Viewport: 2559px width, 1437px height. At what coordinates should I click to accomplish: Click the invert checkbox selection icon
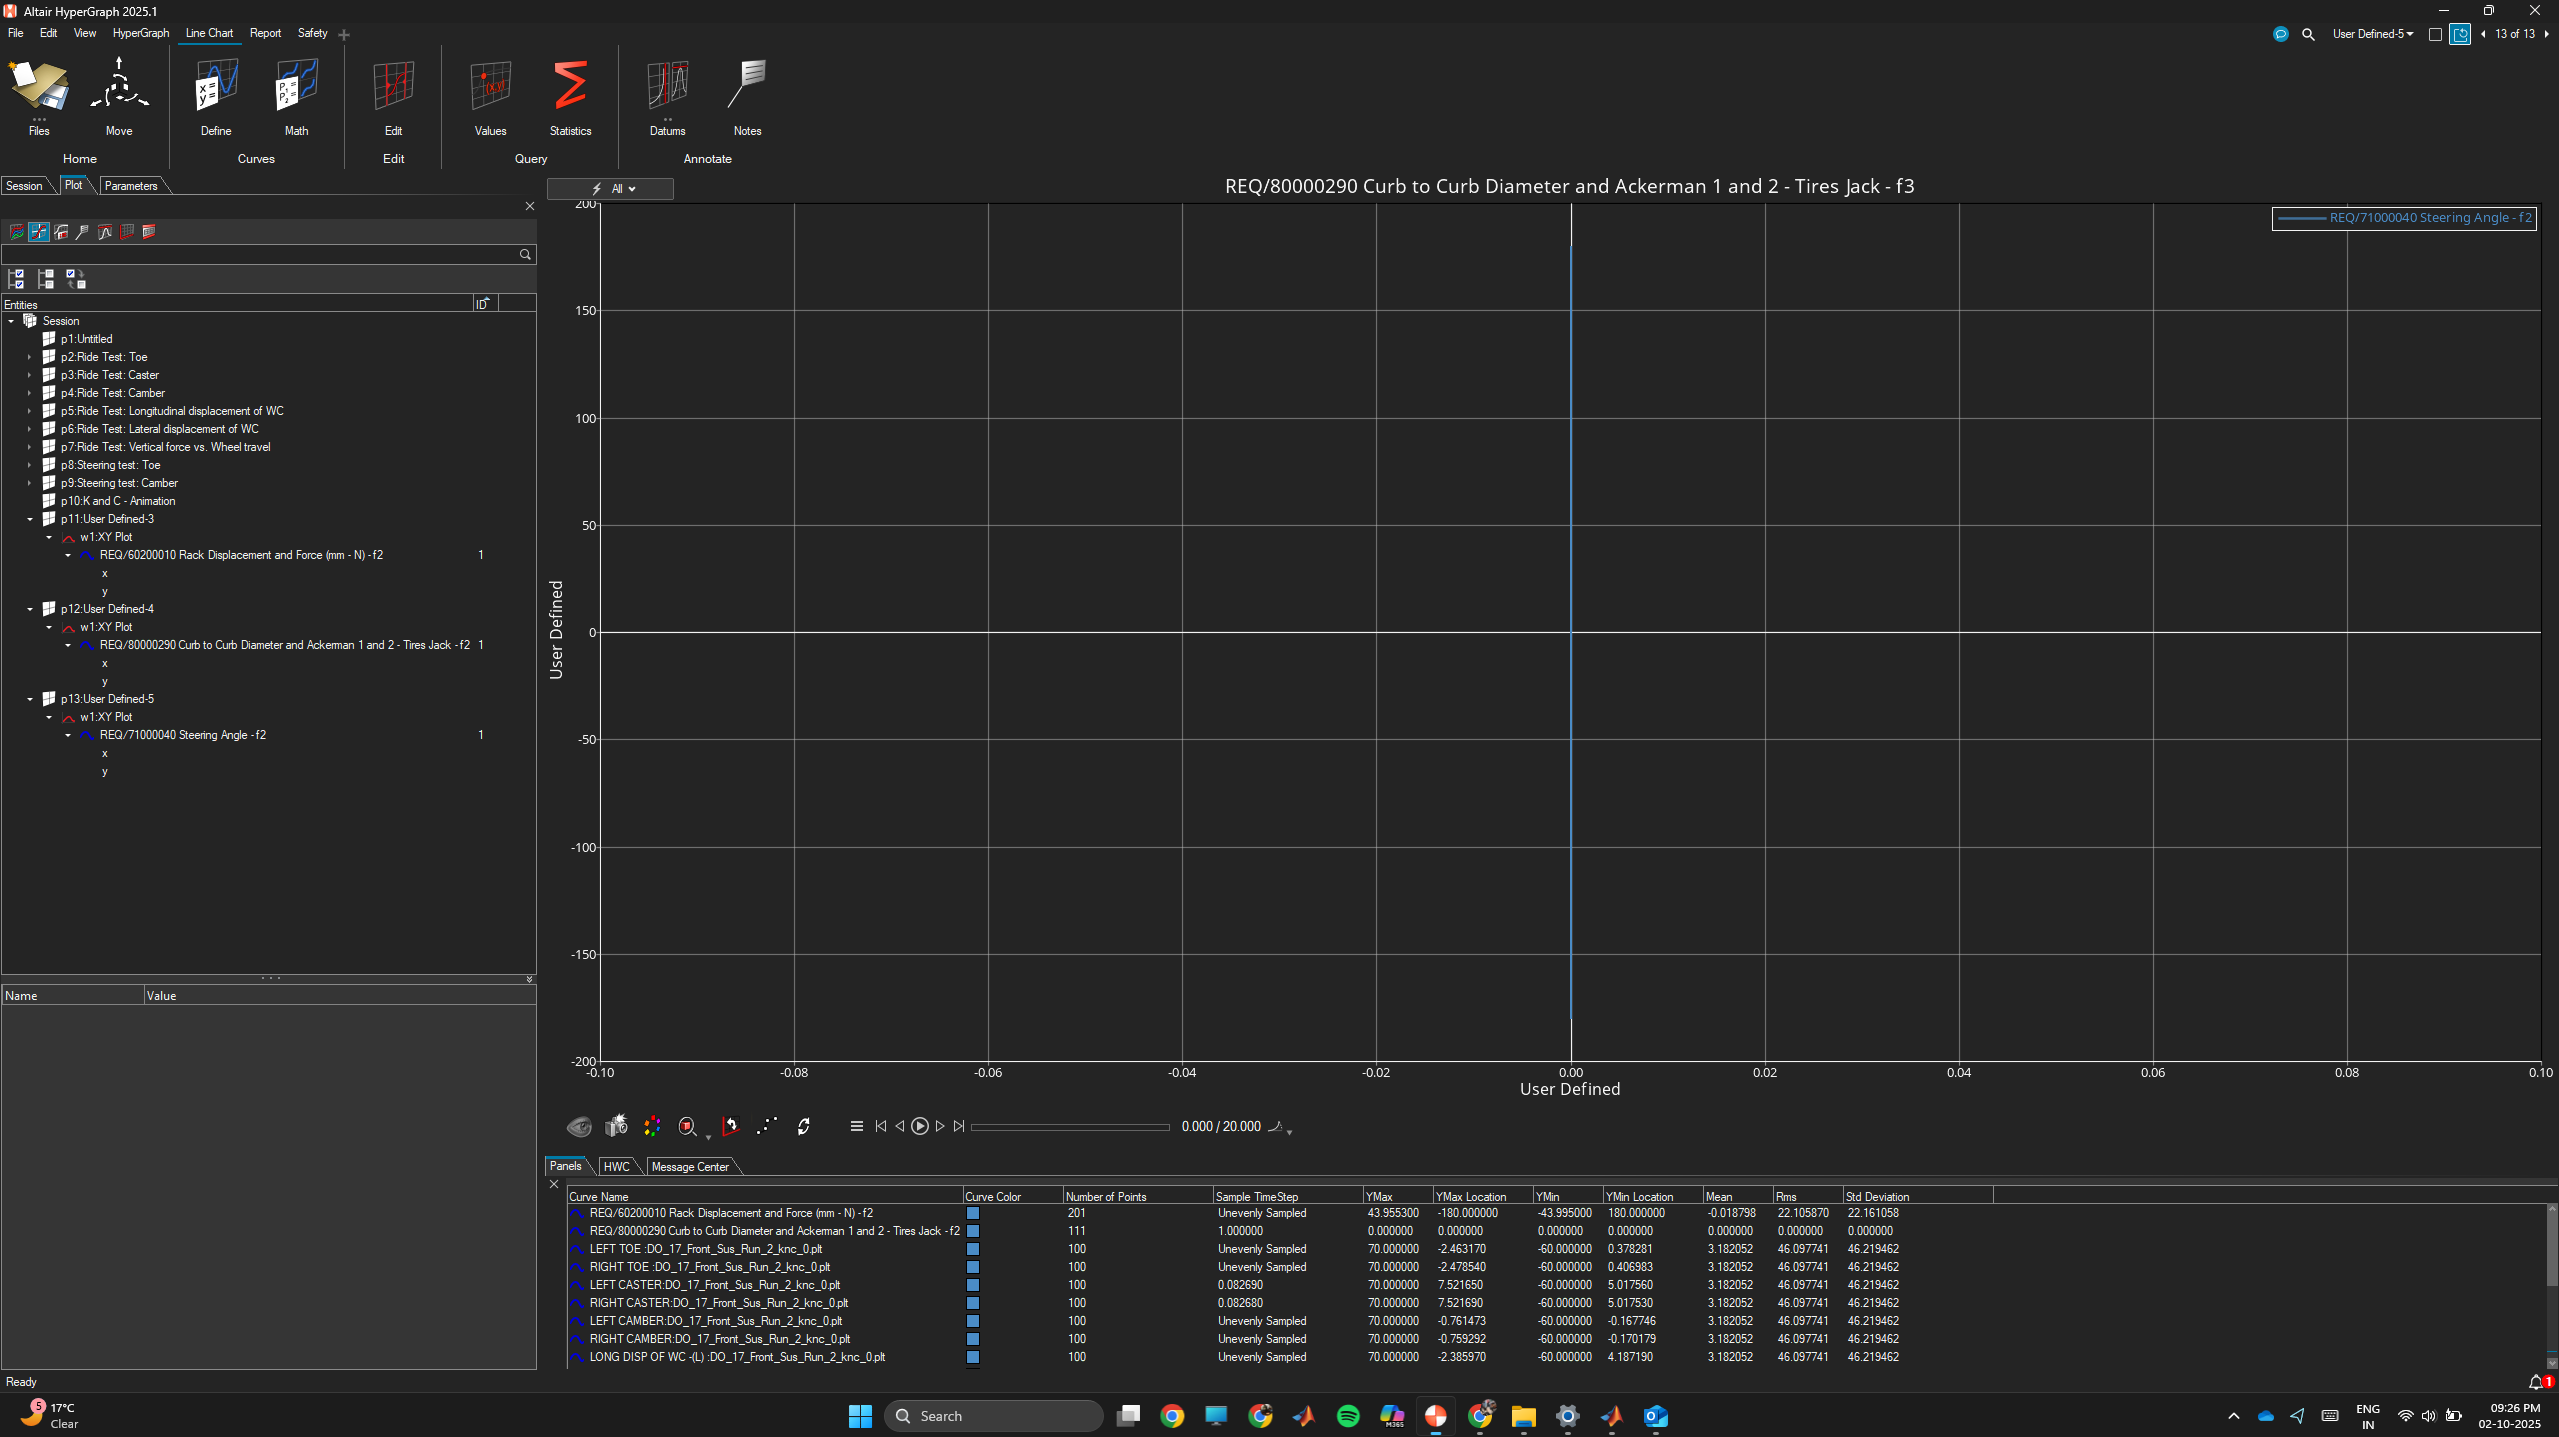76,279
